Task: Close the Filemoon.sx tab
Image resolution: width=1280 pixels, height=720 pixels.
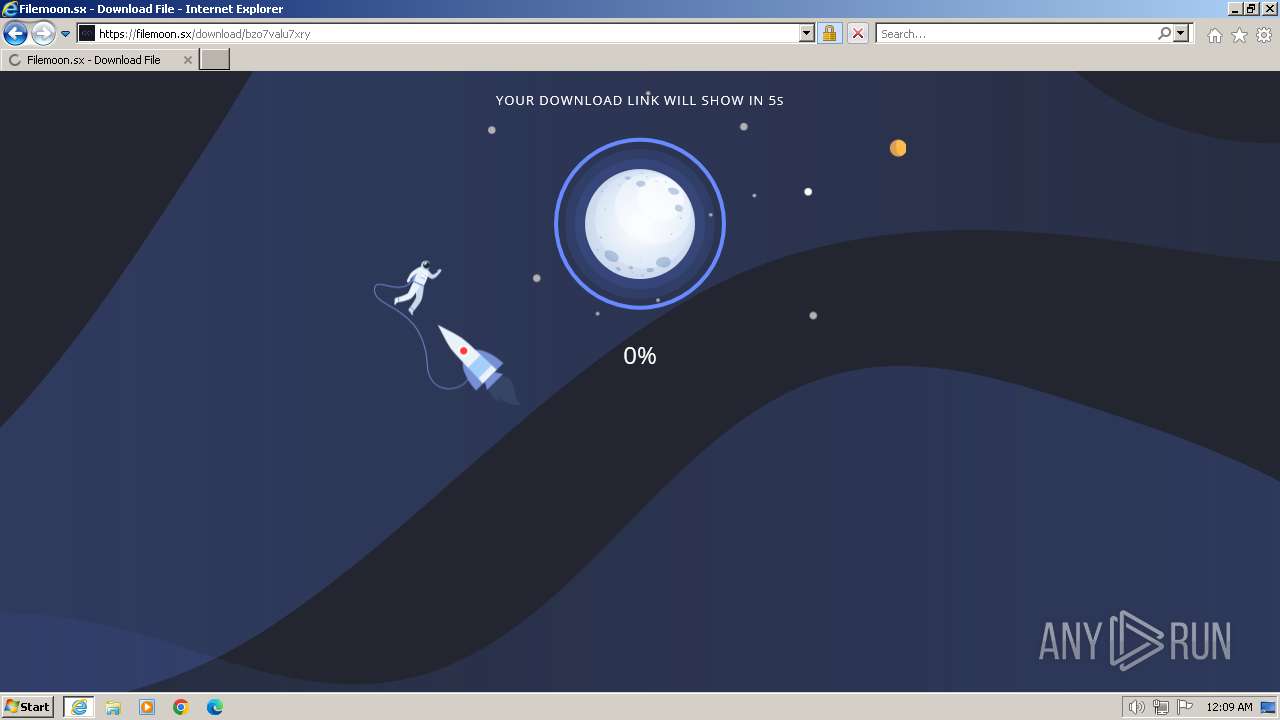Action: (x=187, y=60)
